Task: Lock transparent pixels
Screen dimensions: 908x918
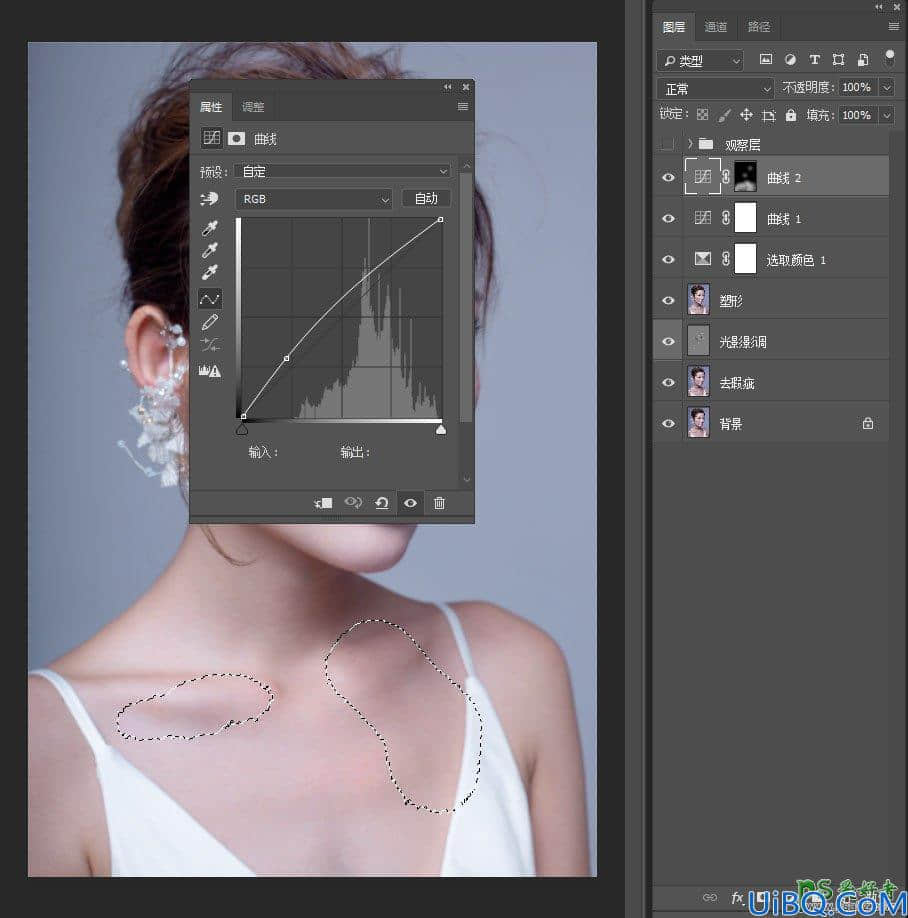Action: click(703, 115)
